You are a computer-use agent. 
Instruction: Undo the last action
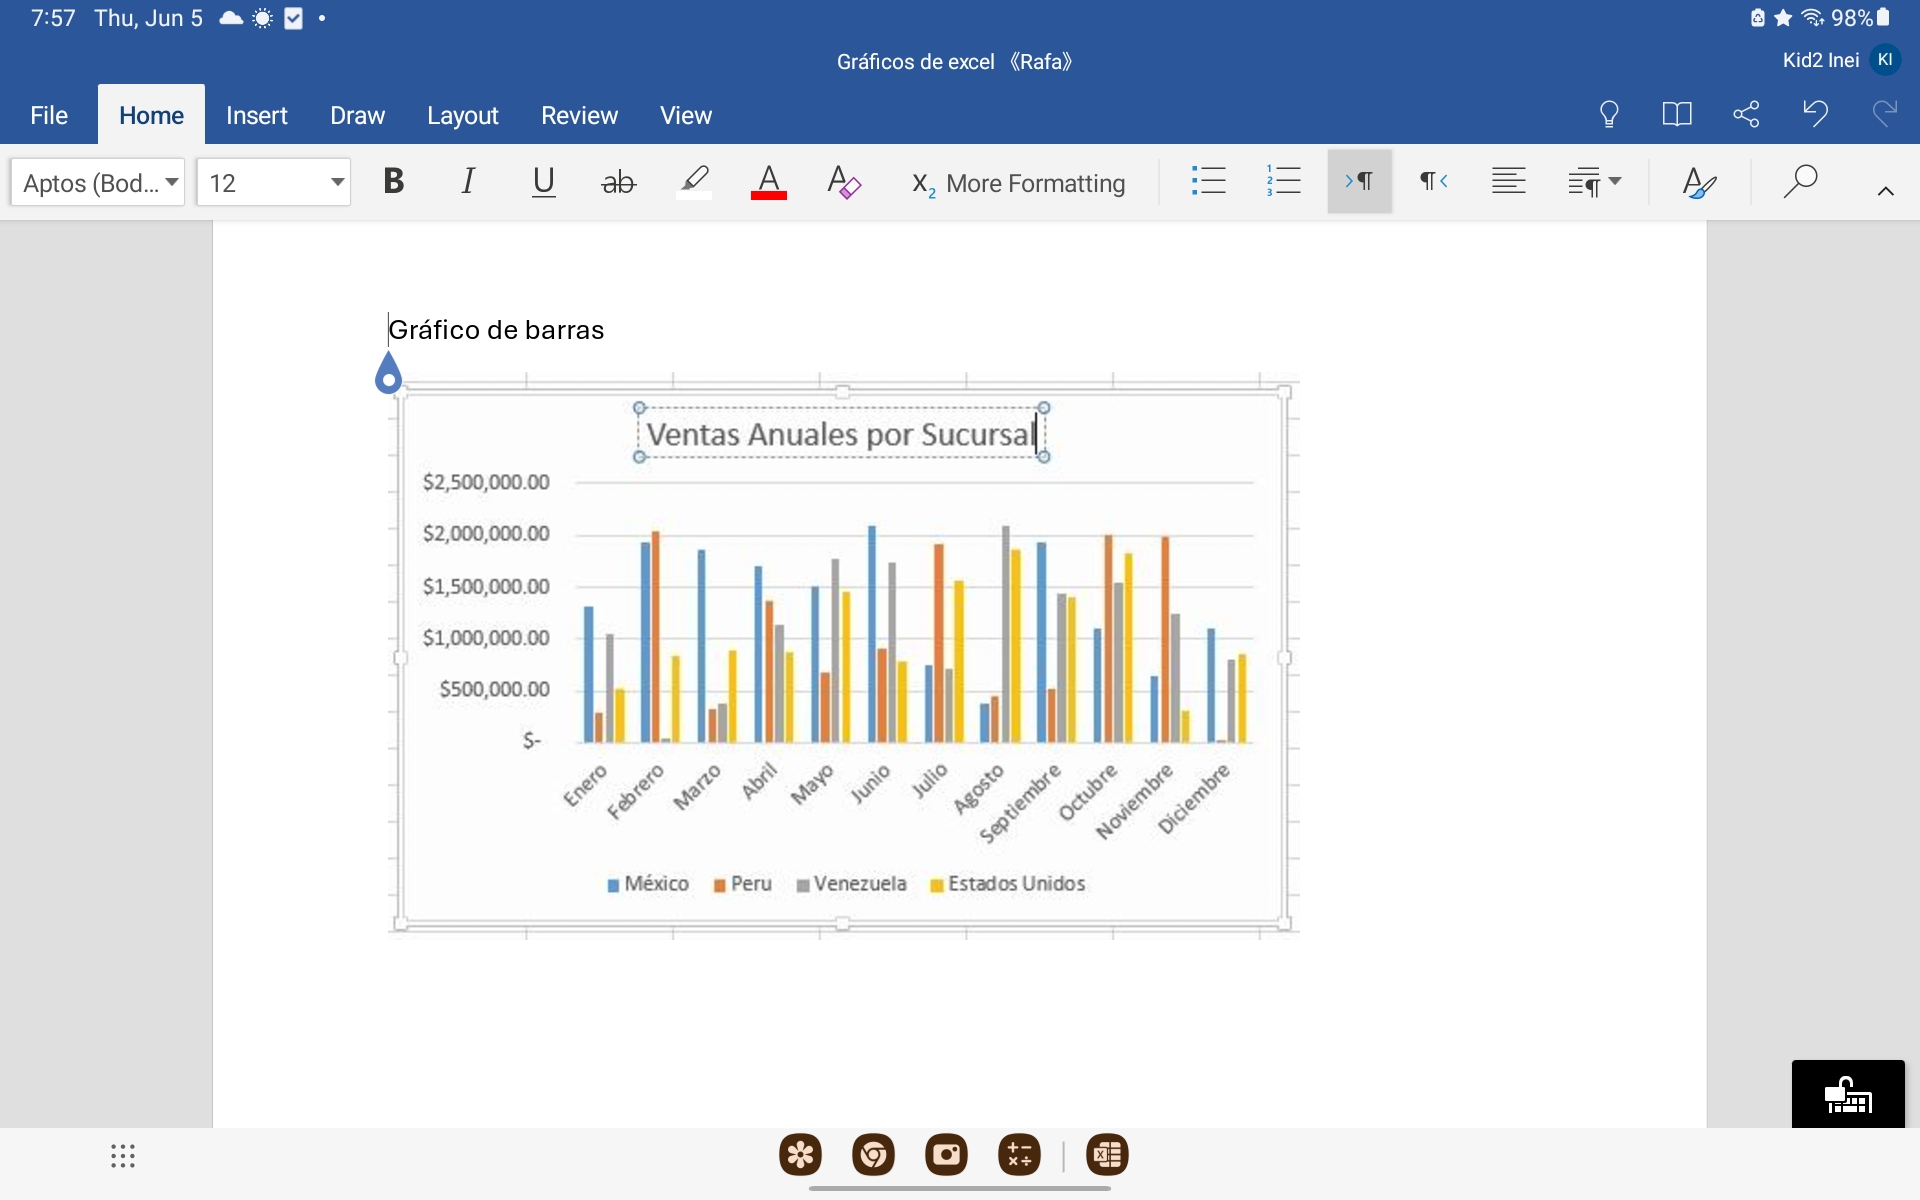(x=1815, y=114)
